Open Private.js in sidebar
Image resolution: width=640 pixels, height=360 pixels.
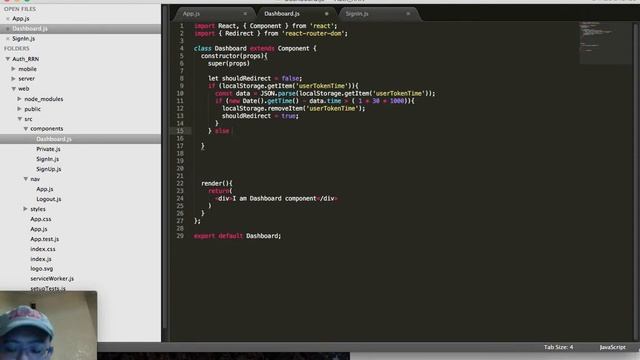[48, 149]
